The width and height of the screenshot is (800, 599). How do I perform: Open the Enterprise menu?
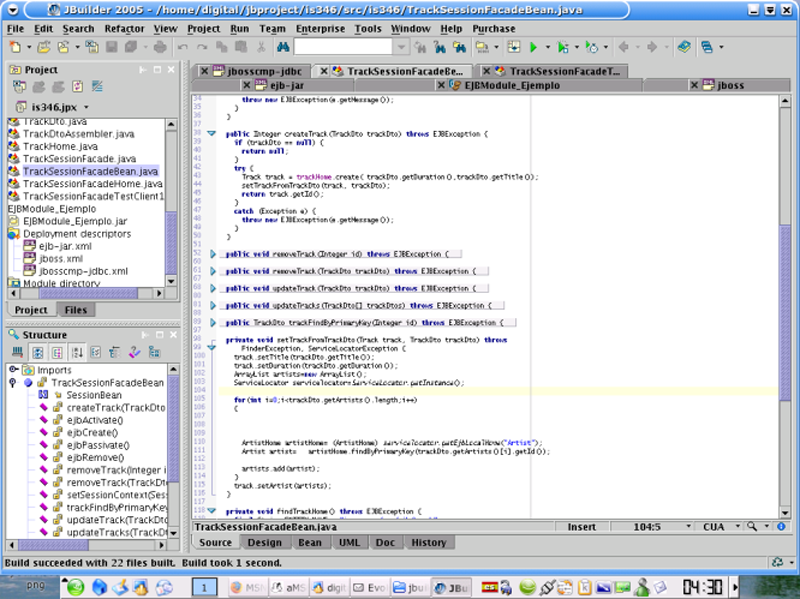(320, 29)
